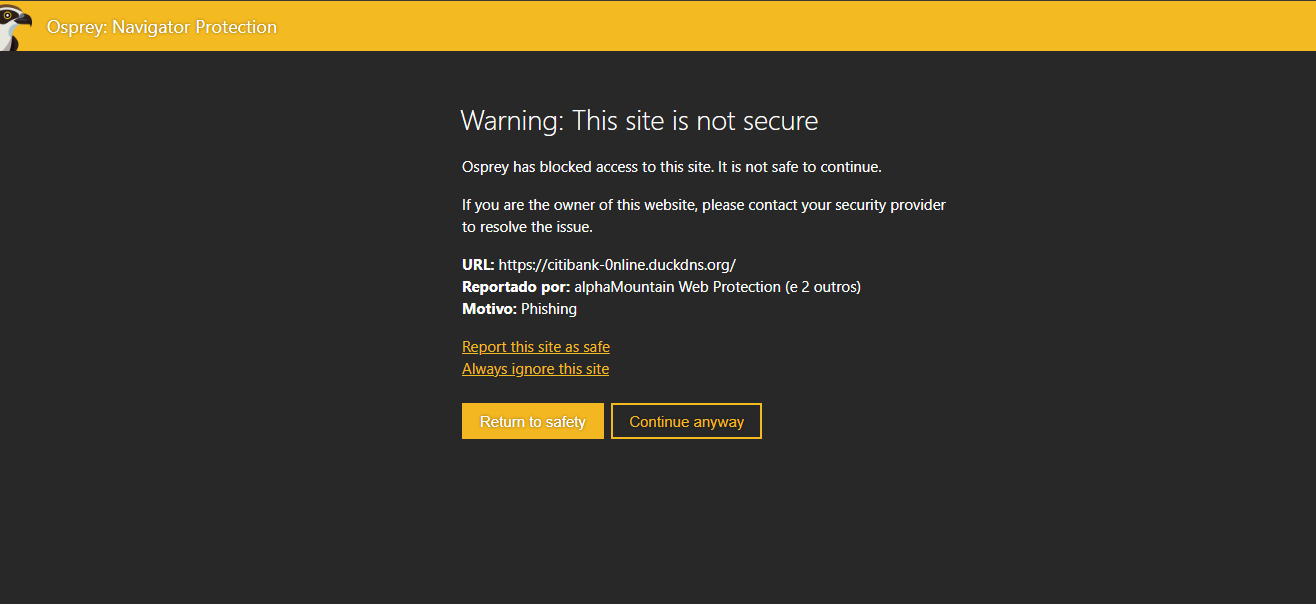Click the "Phishing" reason text
This screenshot has width=1316, height=604.
(x=549, y=309)
